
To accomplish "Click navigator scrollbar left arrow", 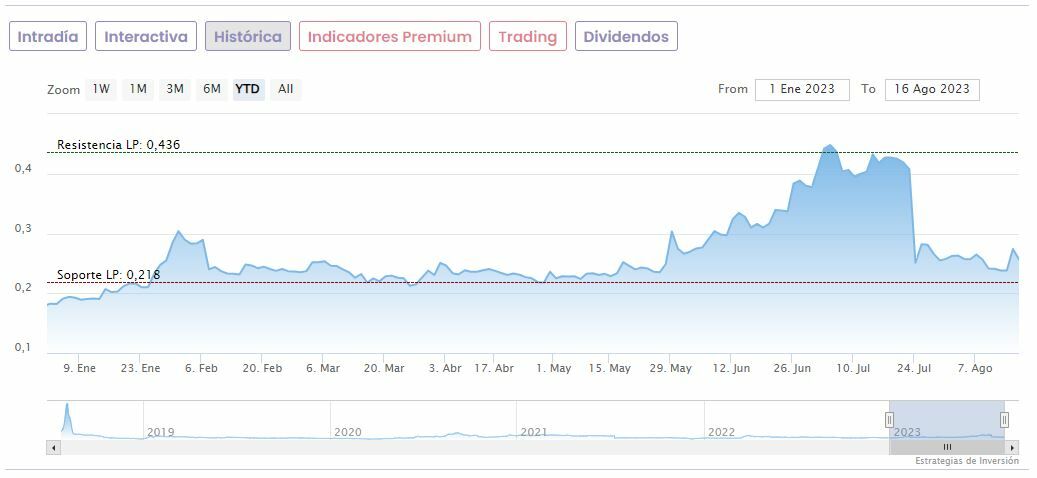I will point(52,447).
